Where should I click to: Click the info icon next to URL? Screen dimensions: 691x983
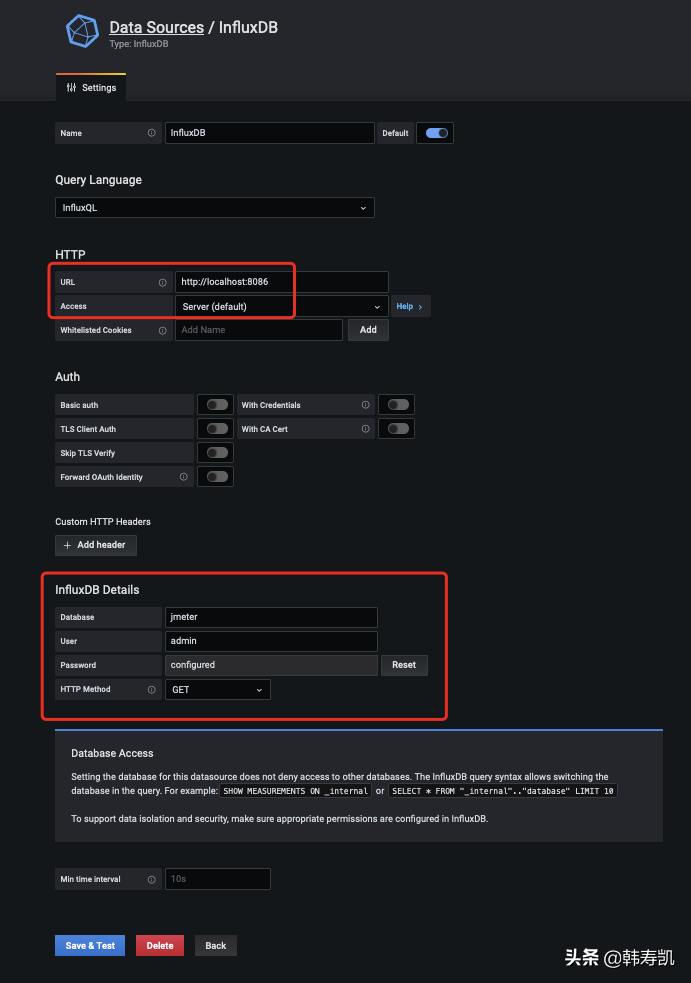click(162, 281)
